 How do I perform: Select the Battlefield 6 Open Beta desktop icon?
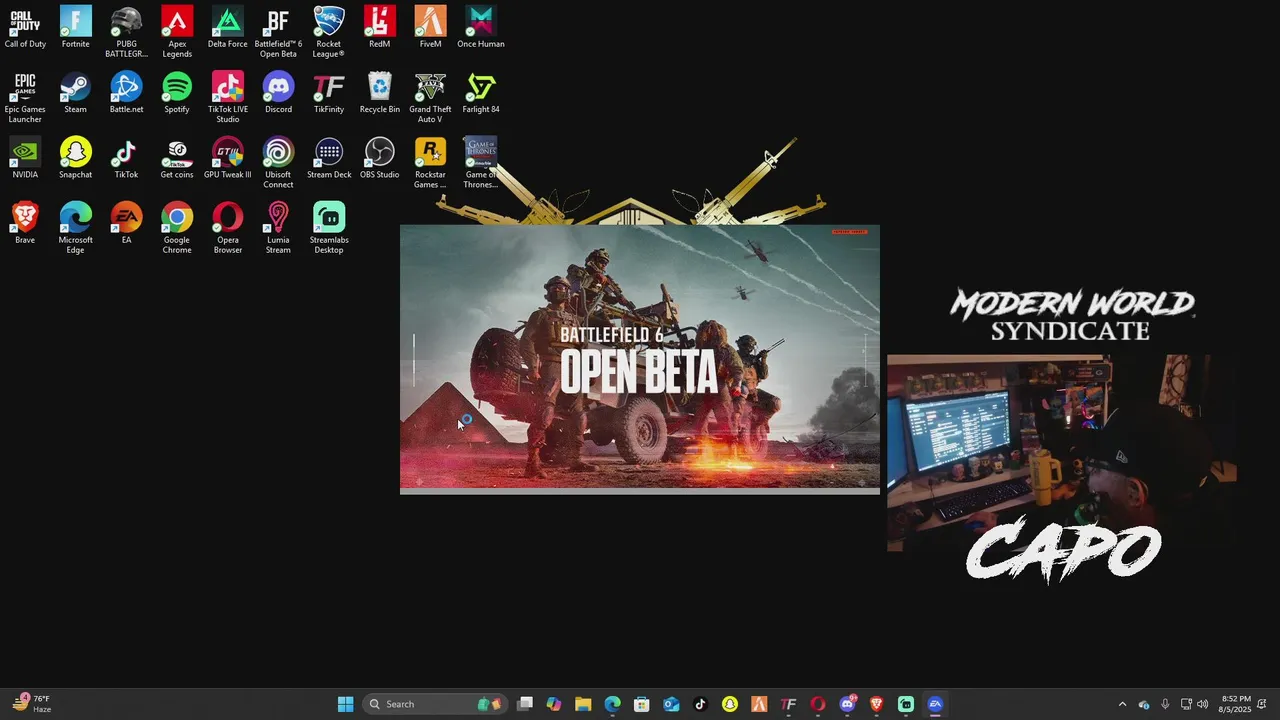[x=278, y=32]
